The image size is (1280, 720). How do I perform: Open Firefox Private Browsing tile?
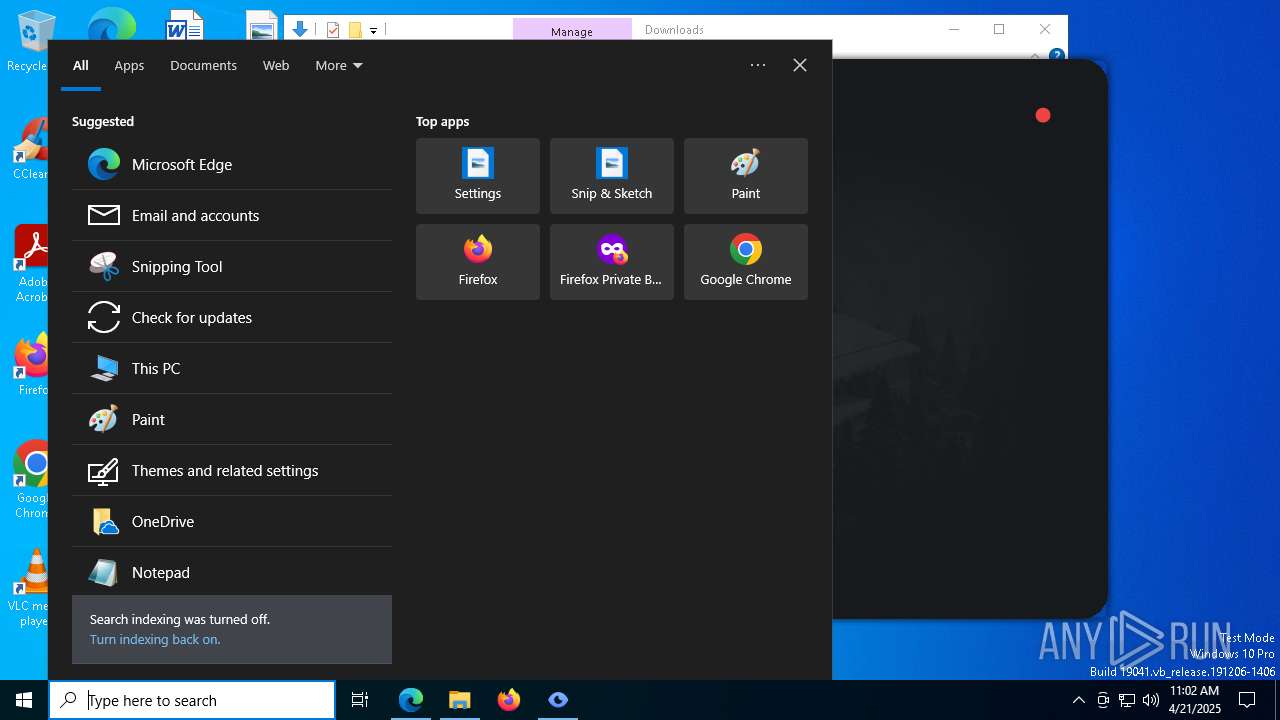point(612,262)
